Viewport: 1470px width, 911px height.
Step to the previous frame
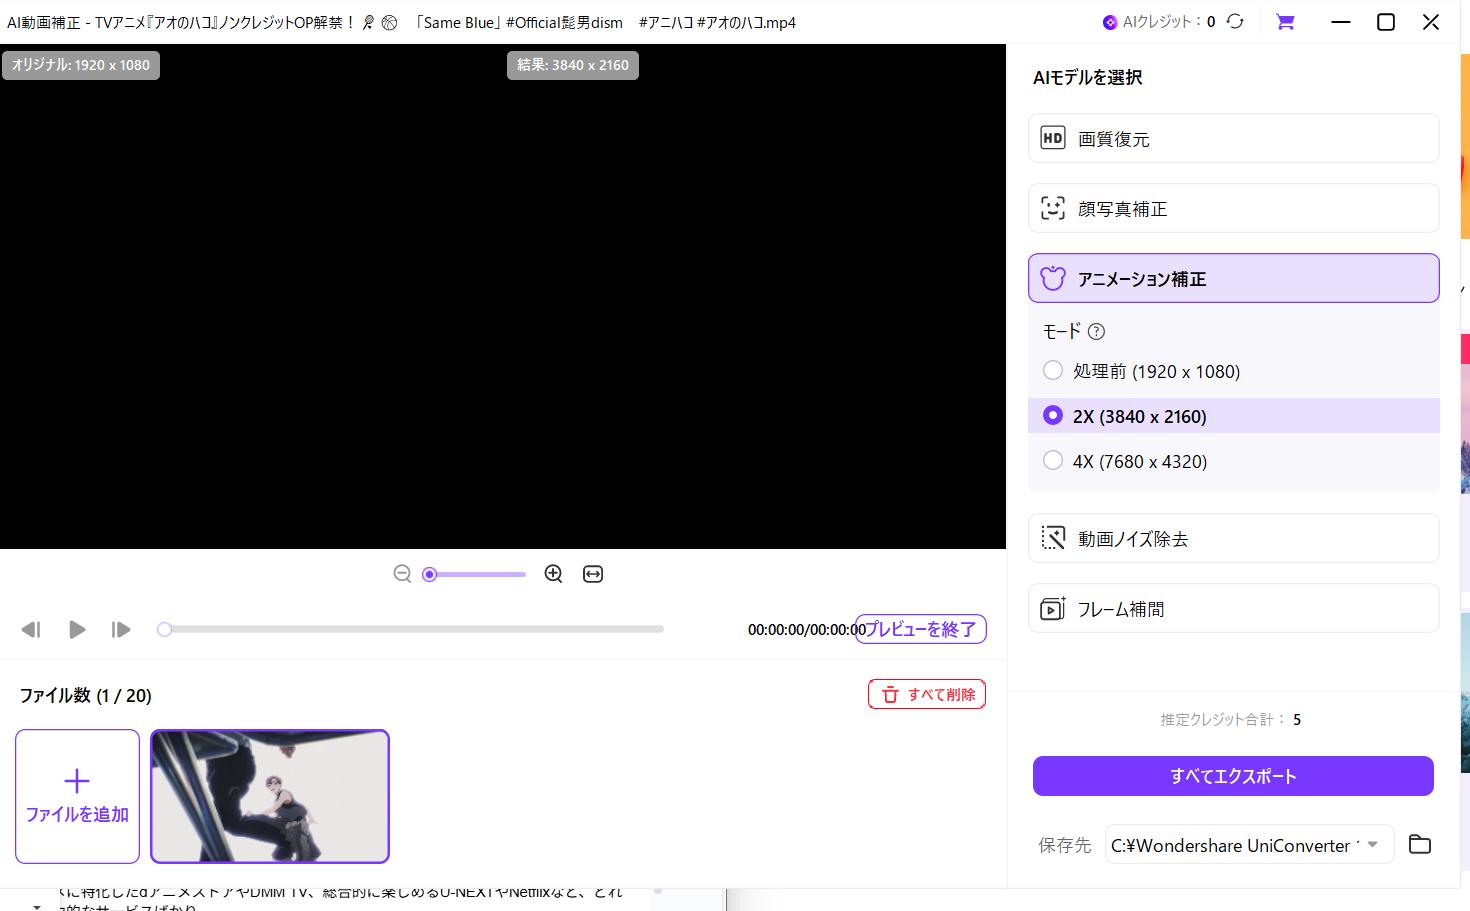click(x=30, y=629)
